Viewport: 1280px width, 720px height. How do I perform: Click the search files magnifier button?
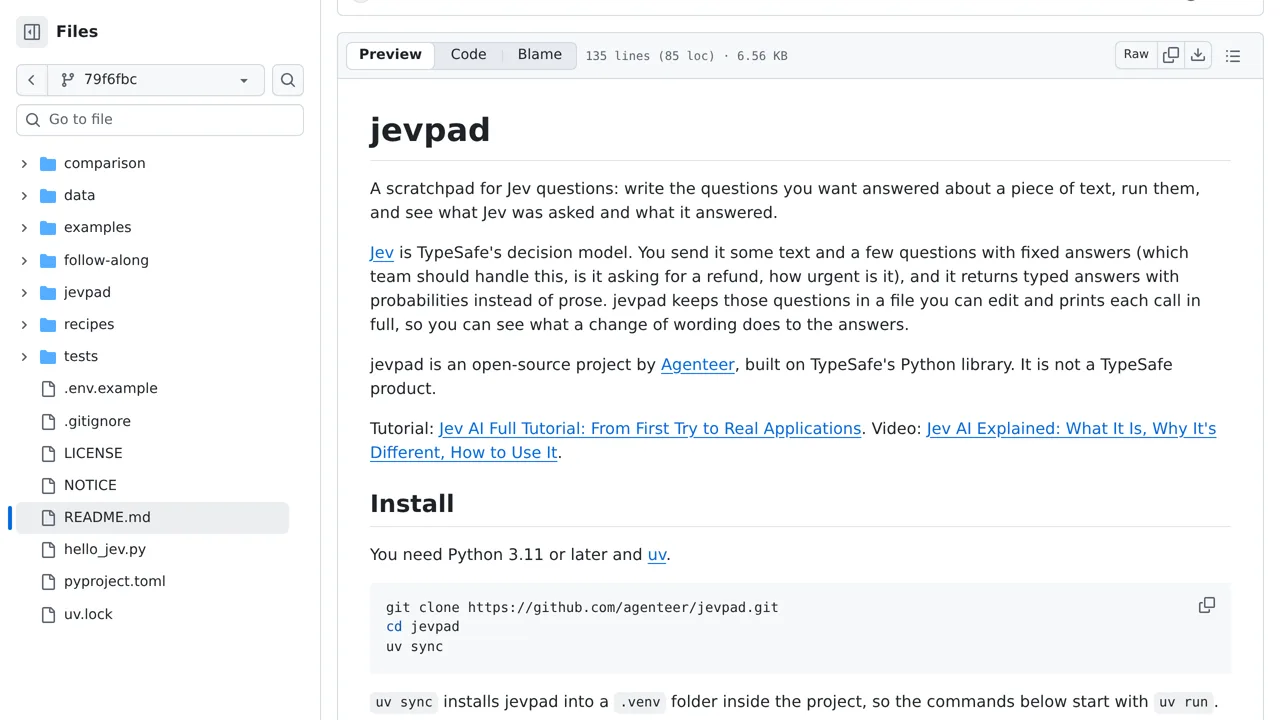click(x=288, y=80)
